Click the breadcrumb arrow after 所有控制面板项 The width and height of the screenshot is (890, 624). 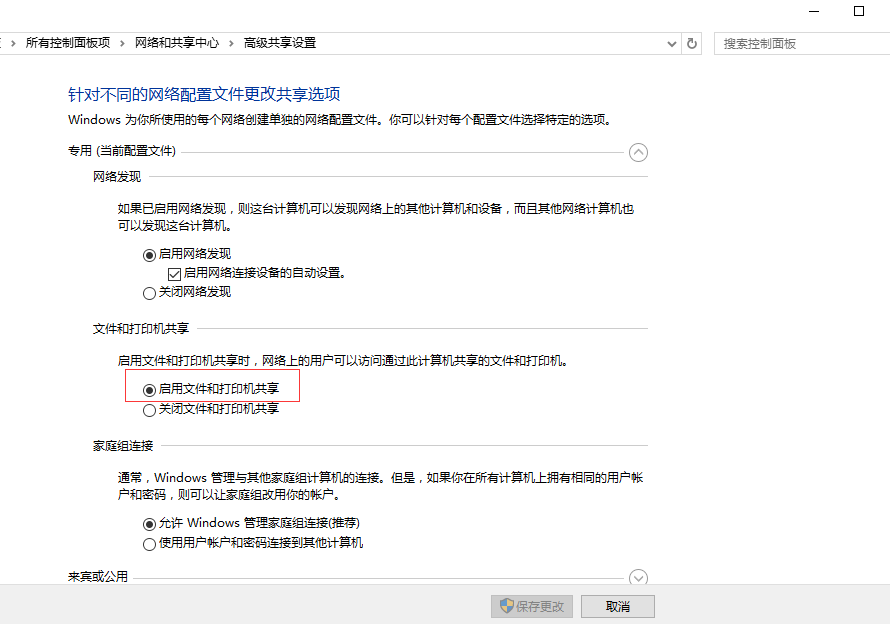click(x=121, y=43)
